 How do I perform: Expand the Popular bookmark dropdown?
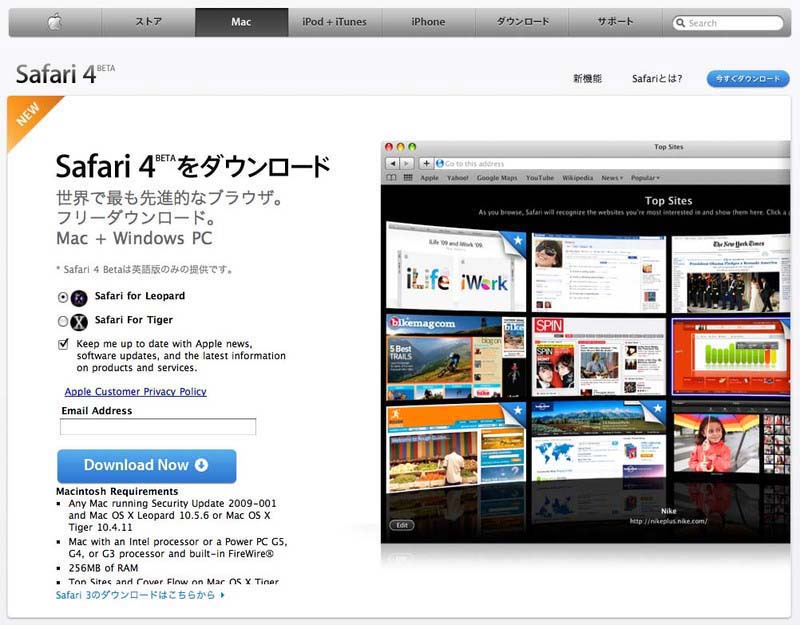645,178
